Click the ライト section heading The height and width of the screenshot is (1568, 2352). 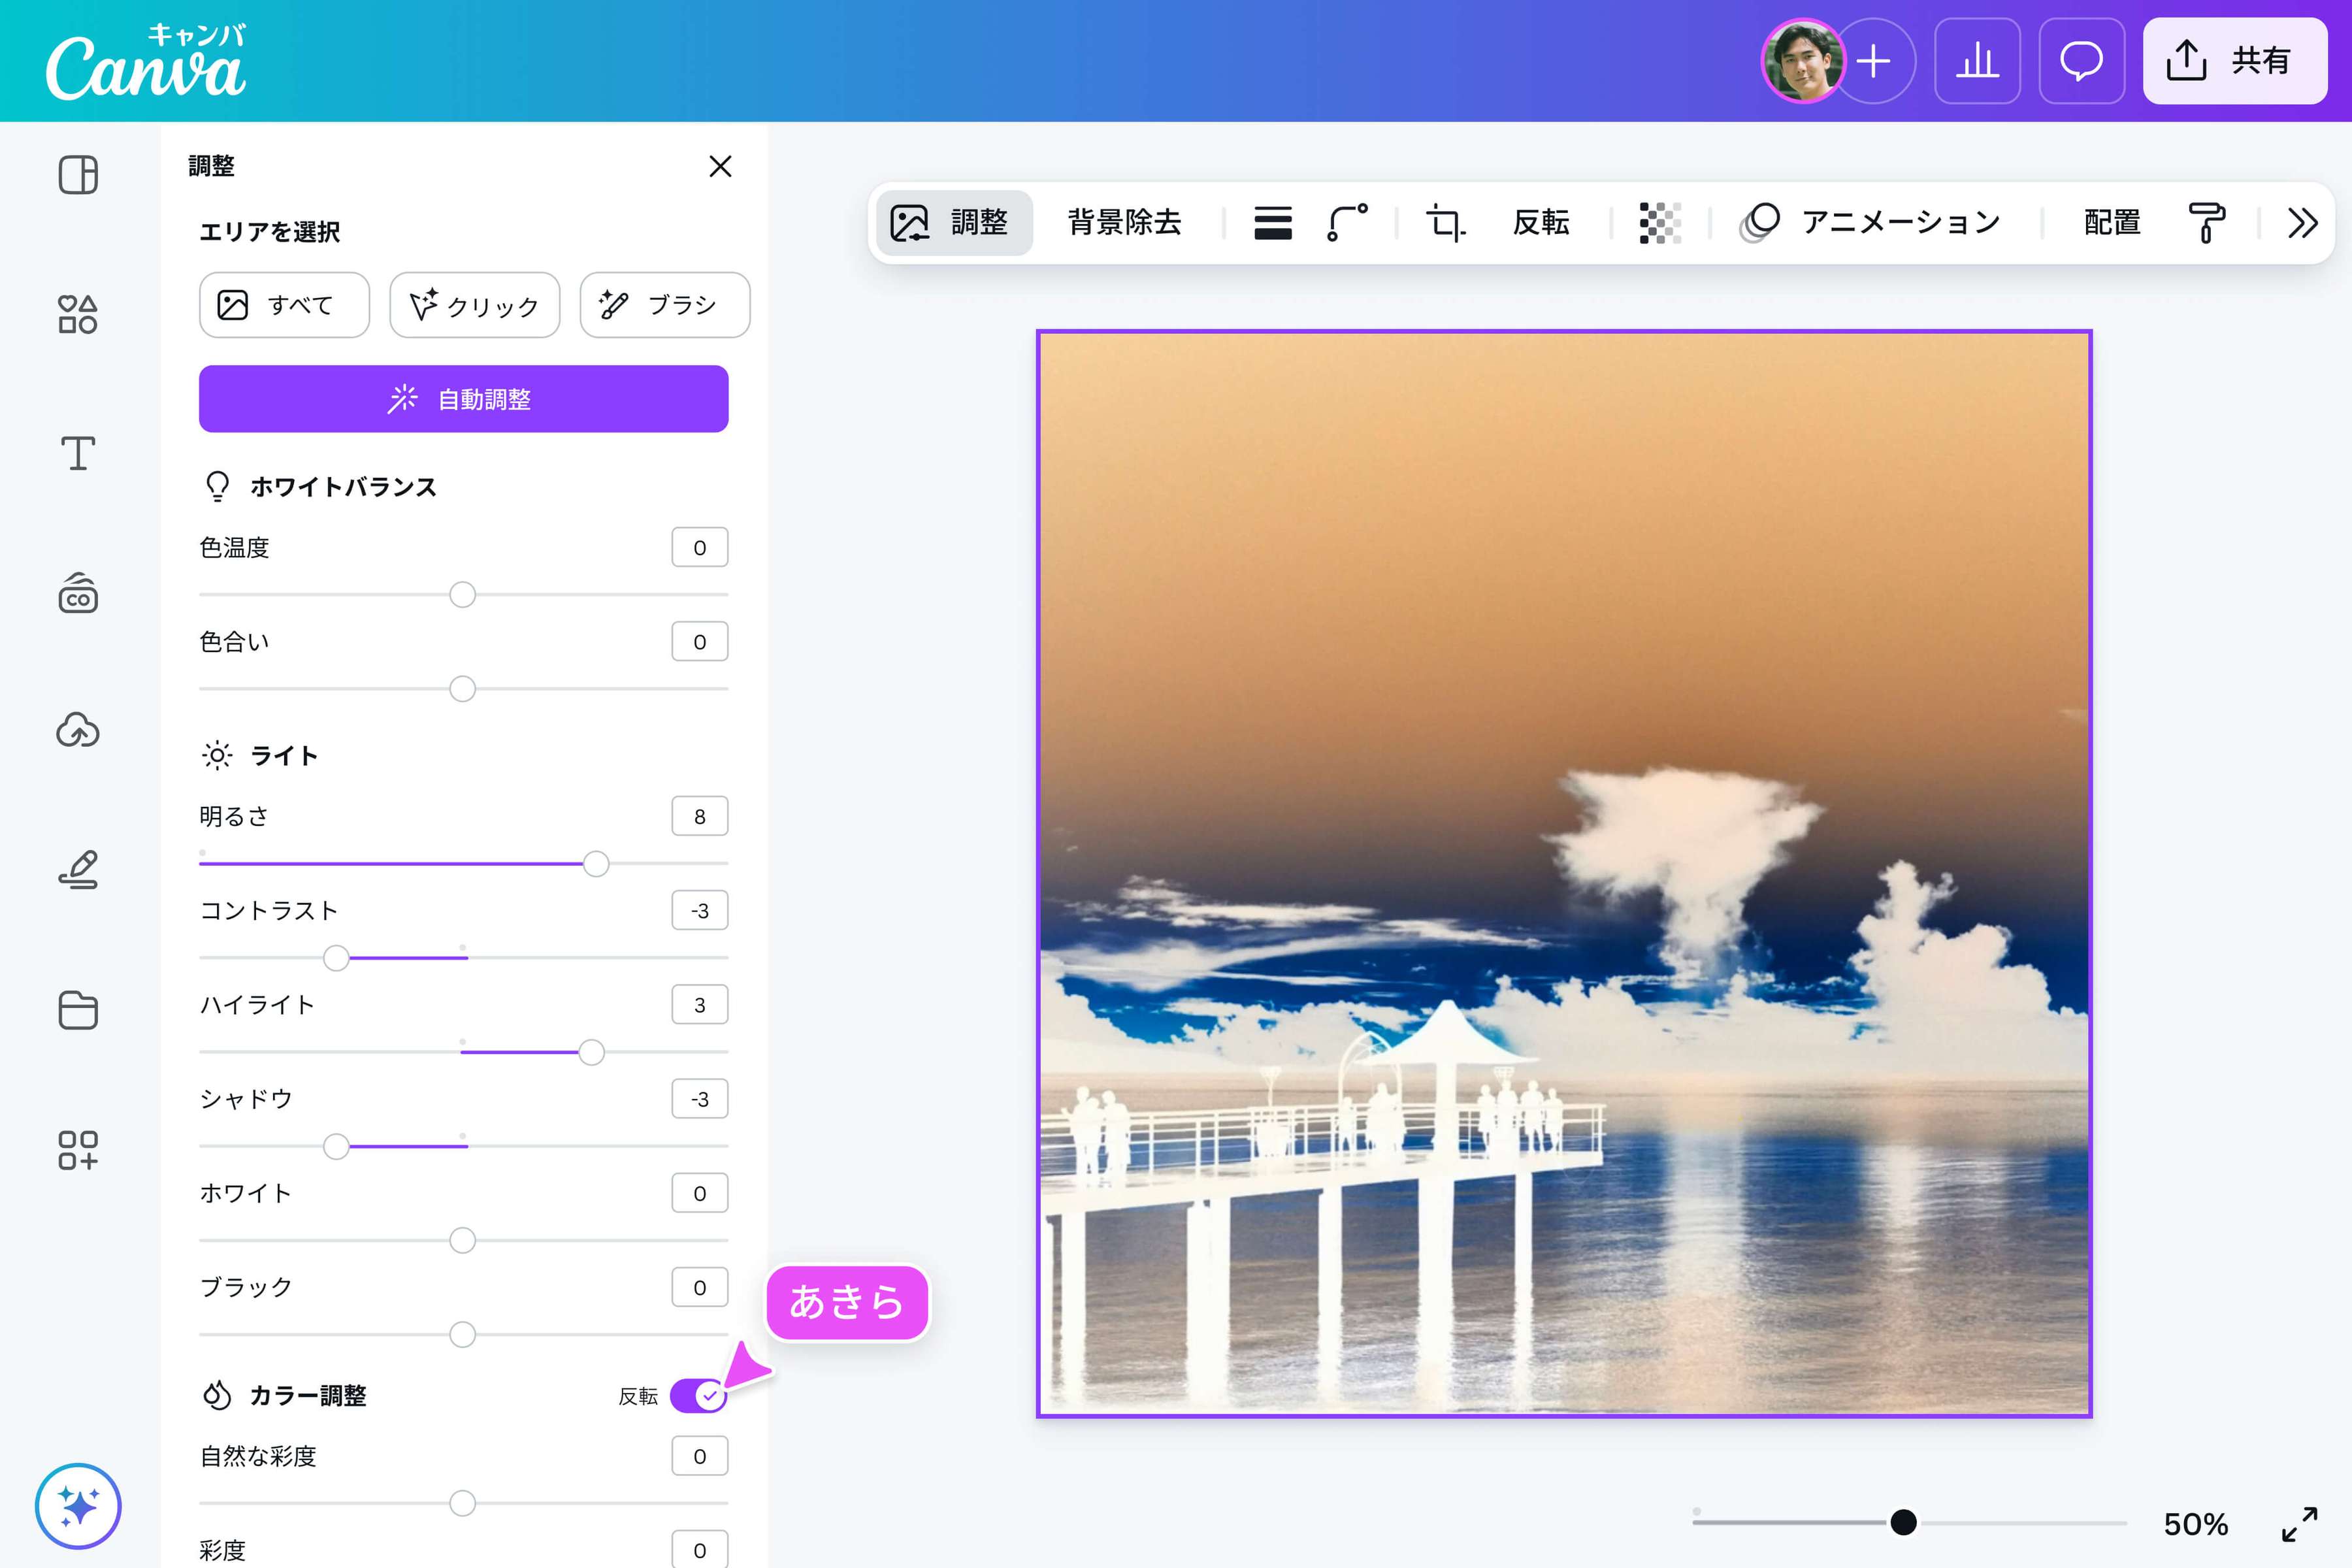coord(284,756)
